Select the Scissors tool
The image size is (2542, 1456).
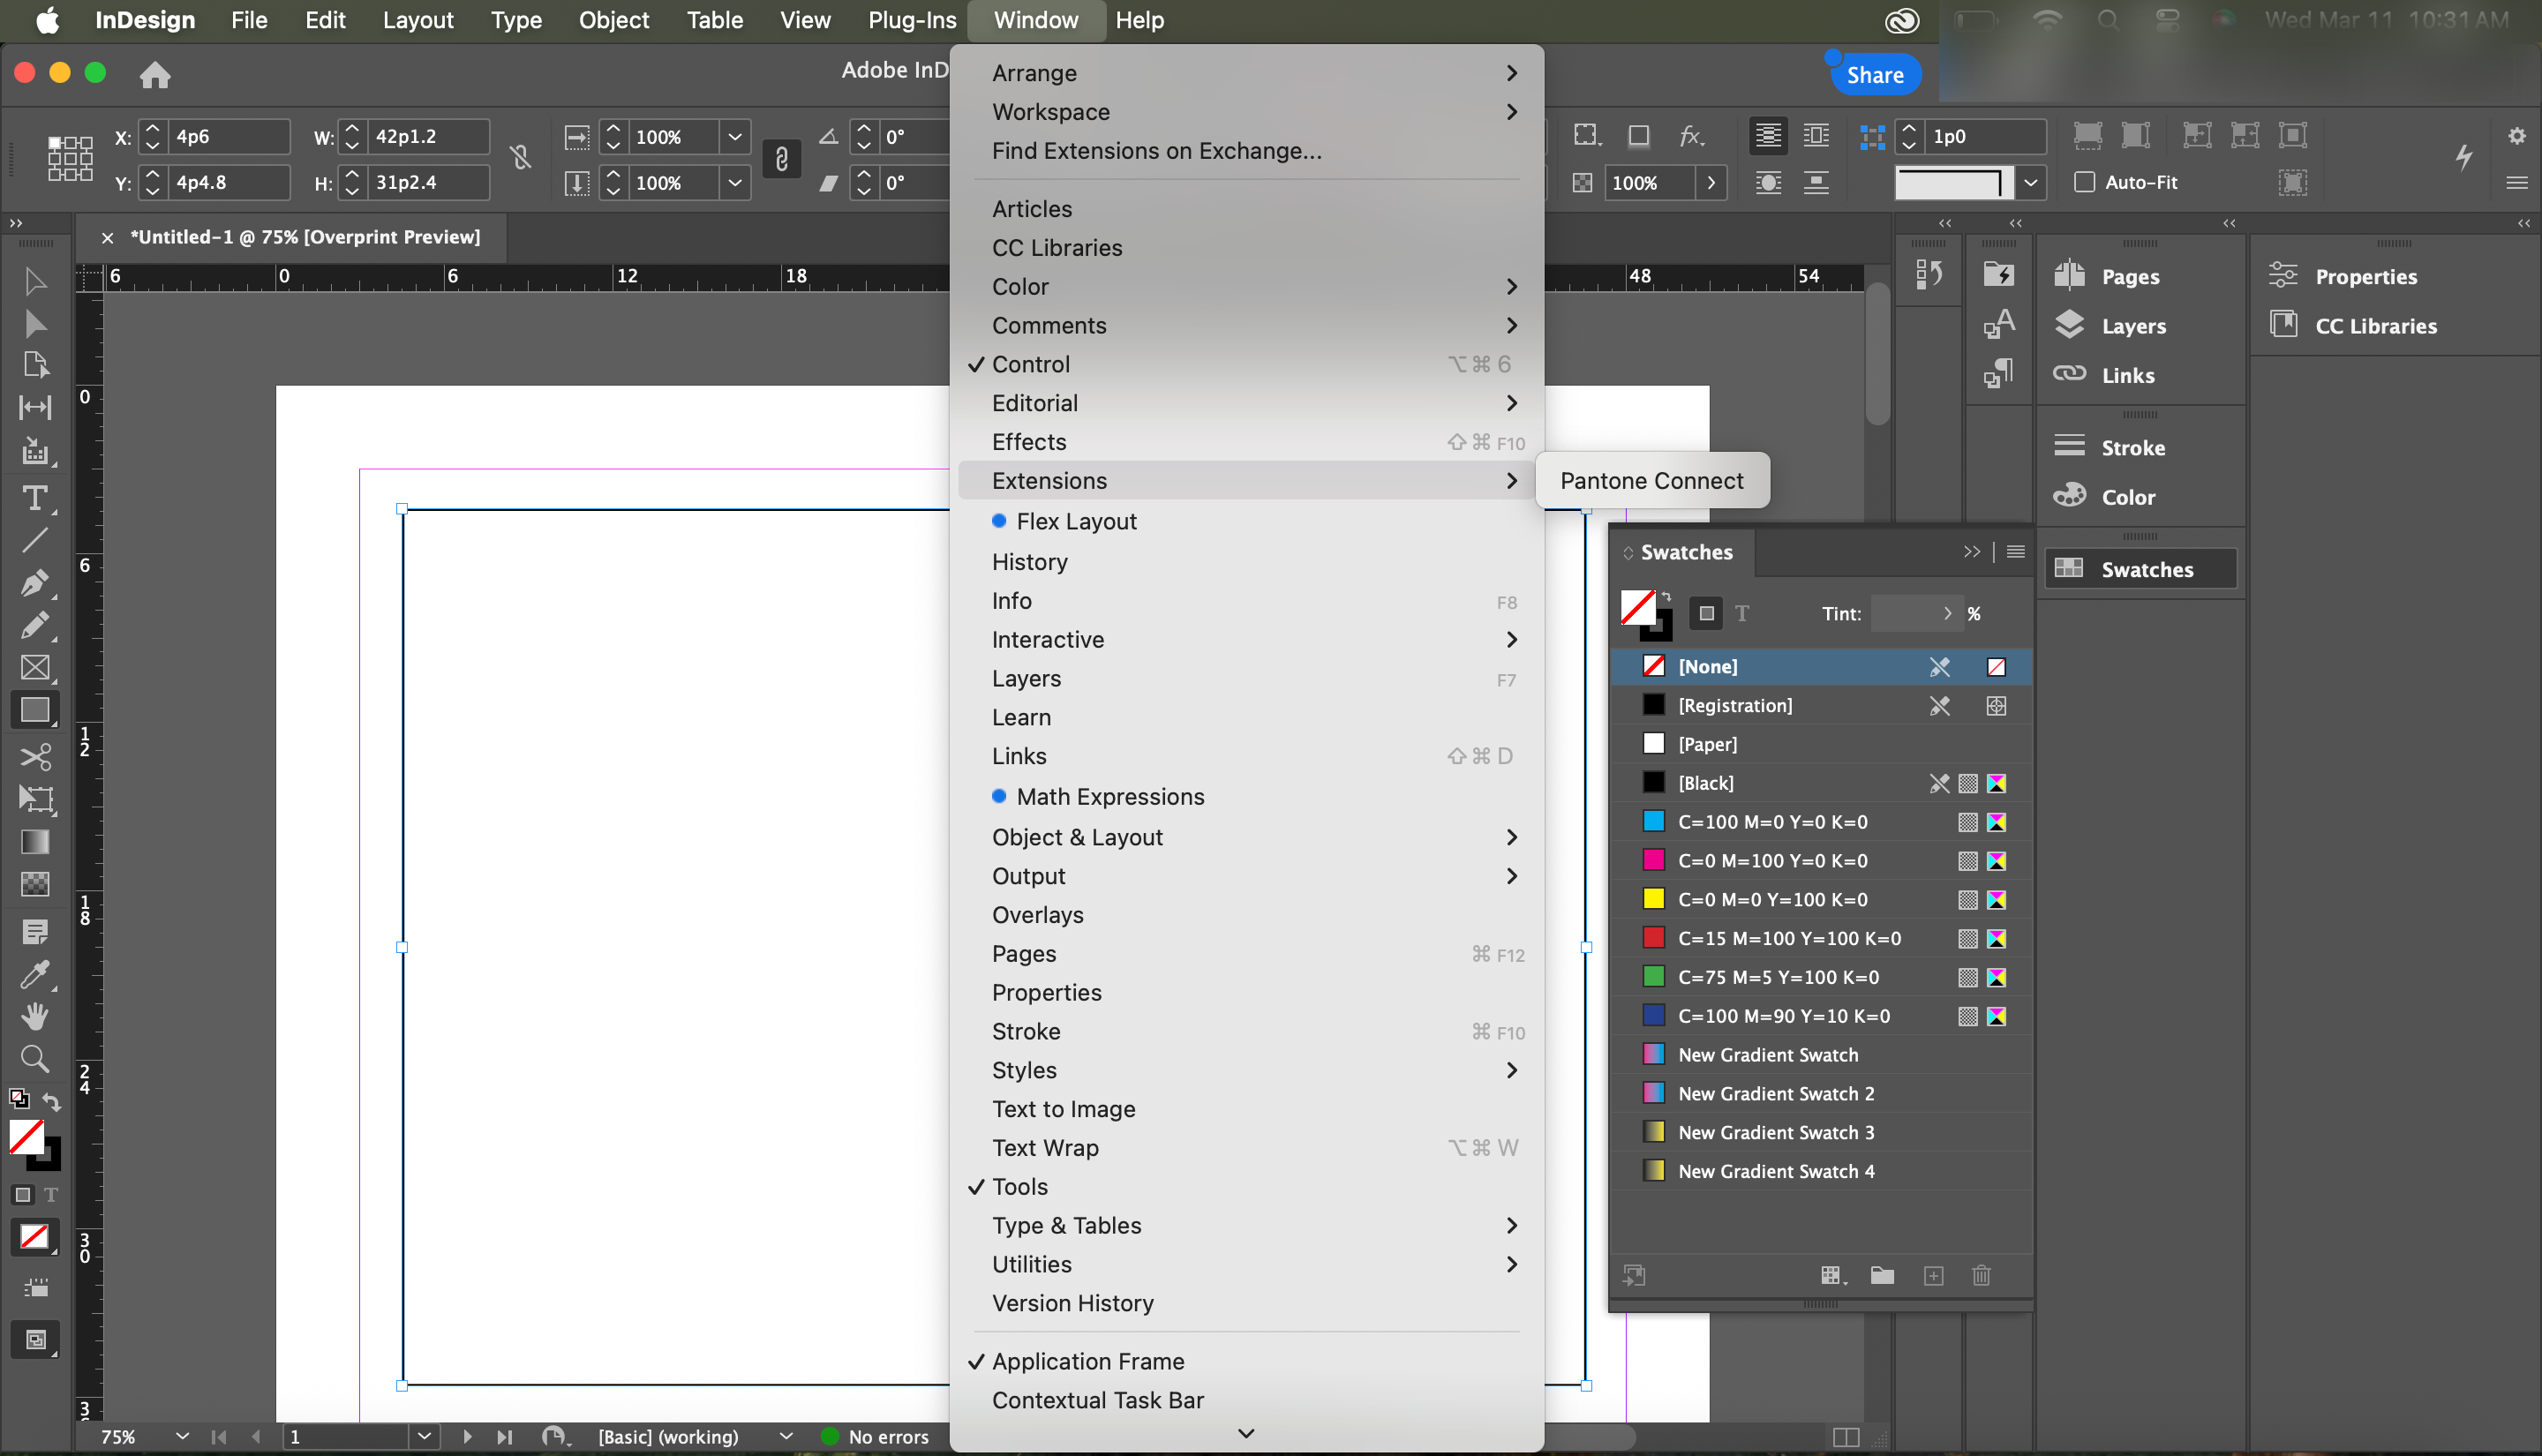(x=35, y=756)
